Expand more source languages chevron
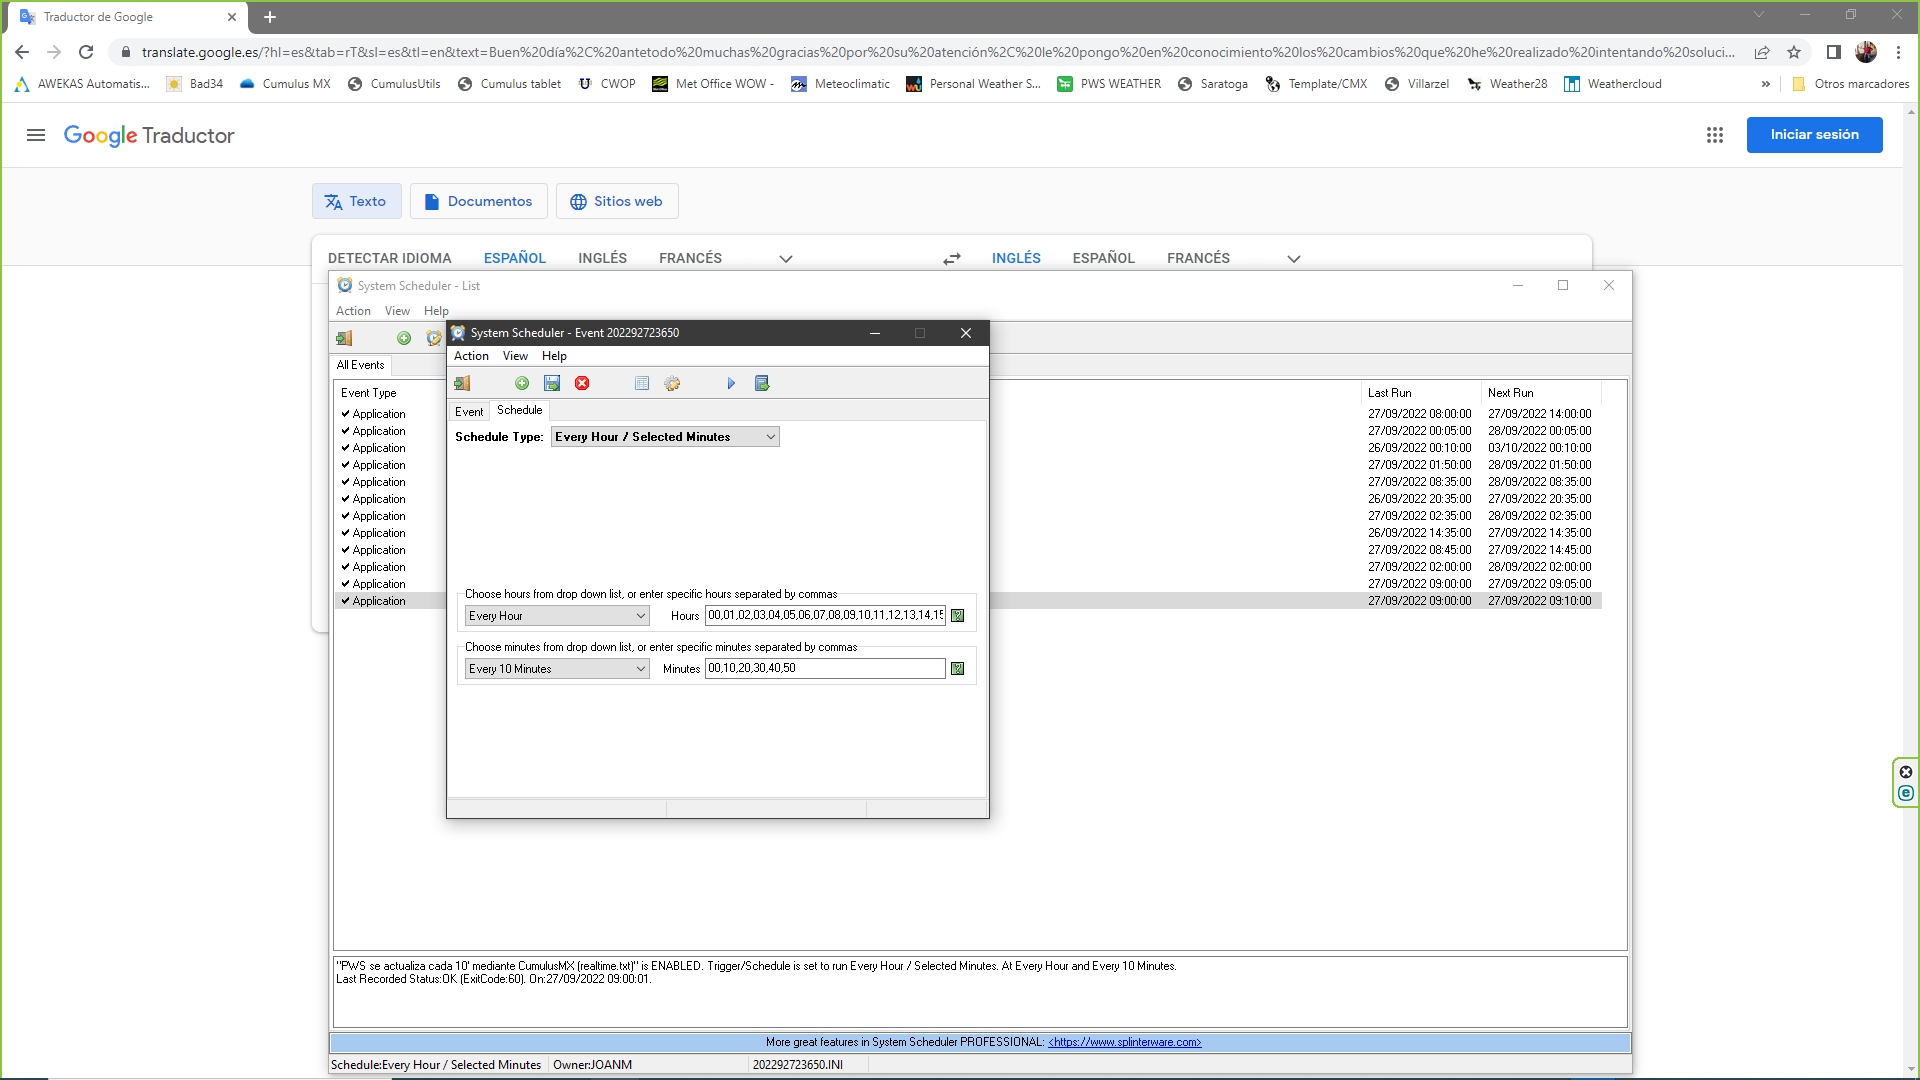 786,259
